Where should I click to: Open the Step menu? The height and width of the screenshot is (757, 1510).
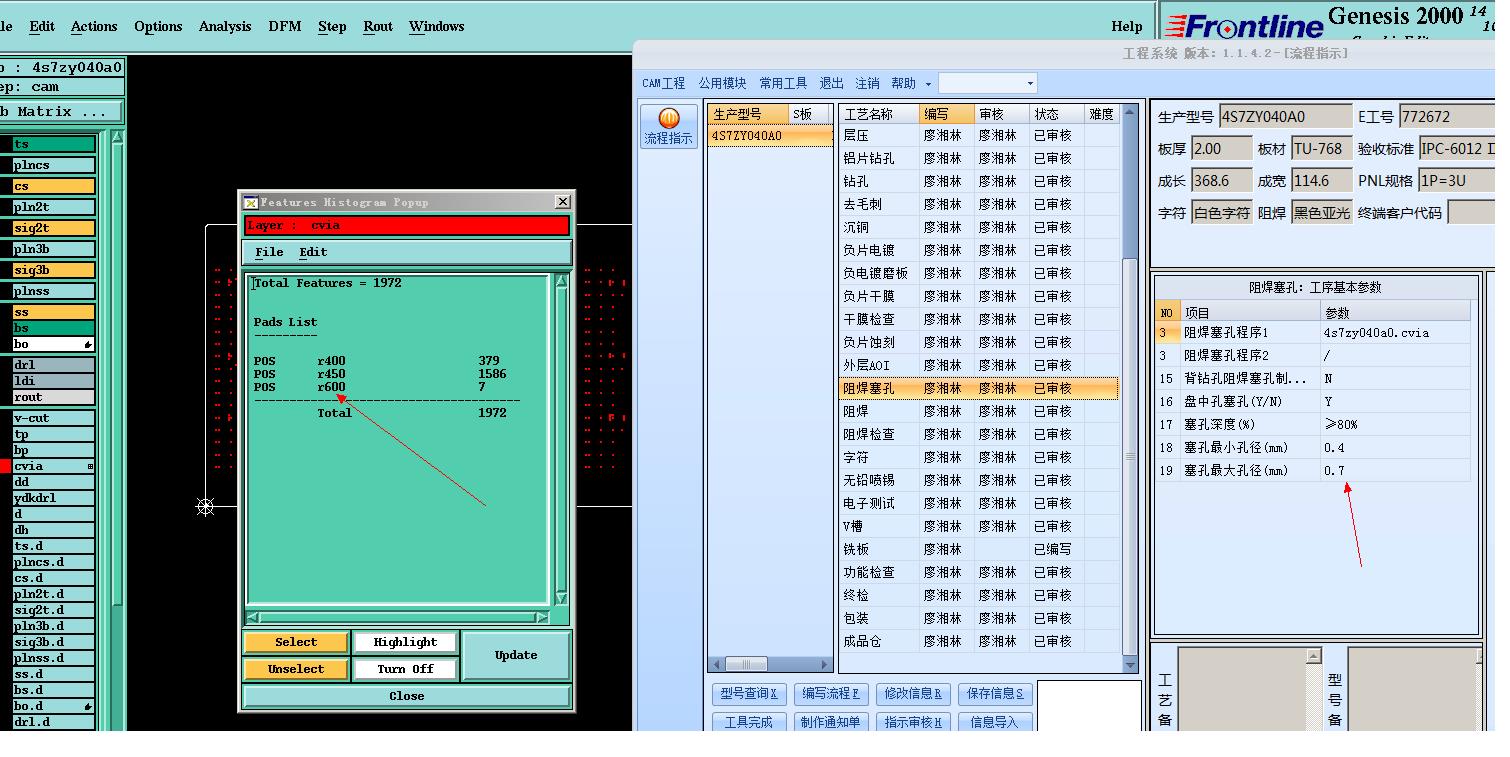[x=332, y=27]
